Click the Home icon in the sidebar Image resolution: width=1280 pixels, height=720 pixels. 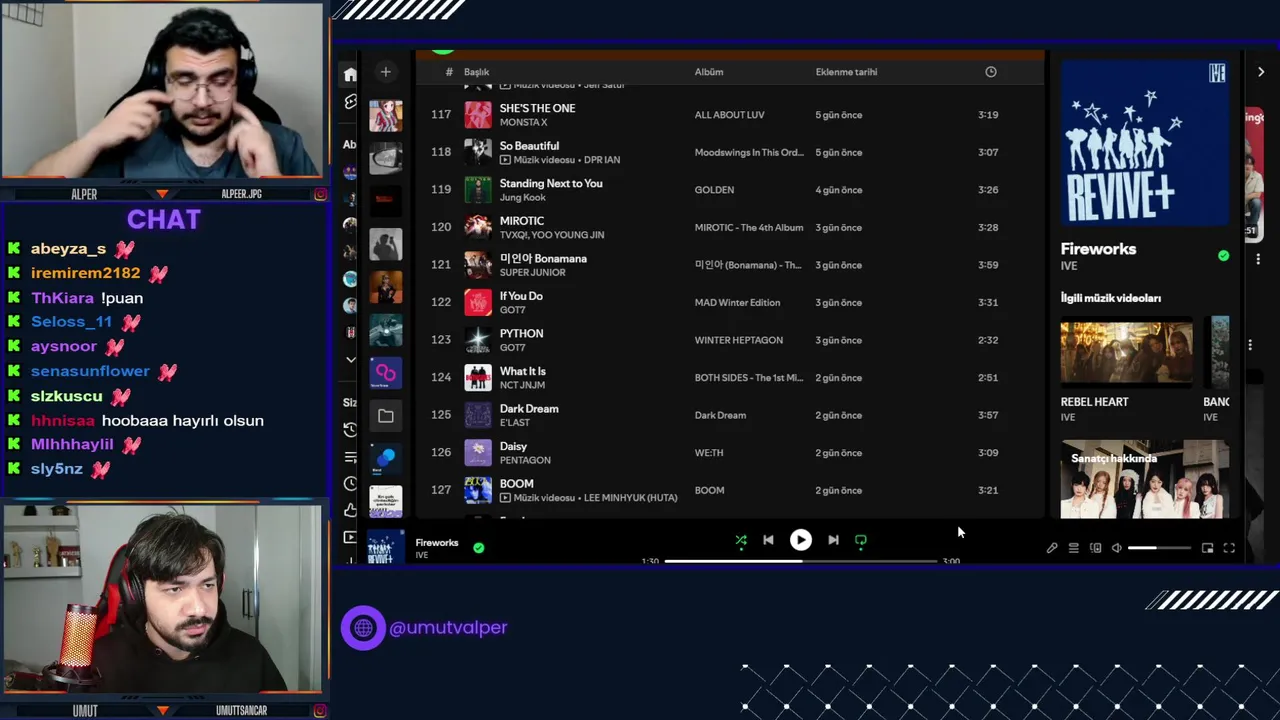tap(350, 75)
